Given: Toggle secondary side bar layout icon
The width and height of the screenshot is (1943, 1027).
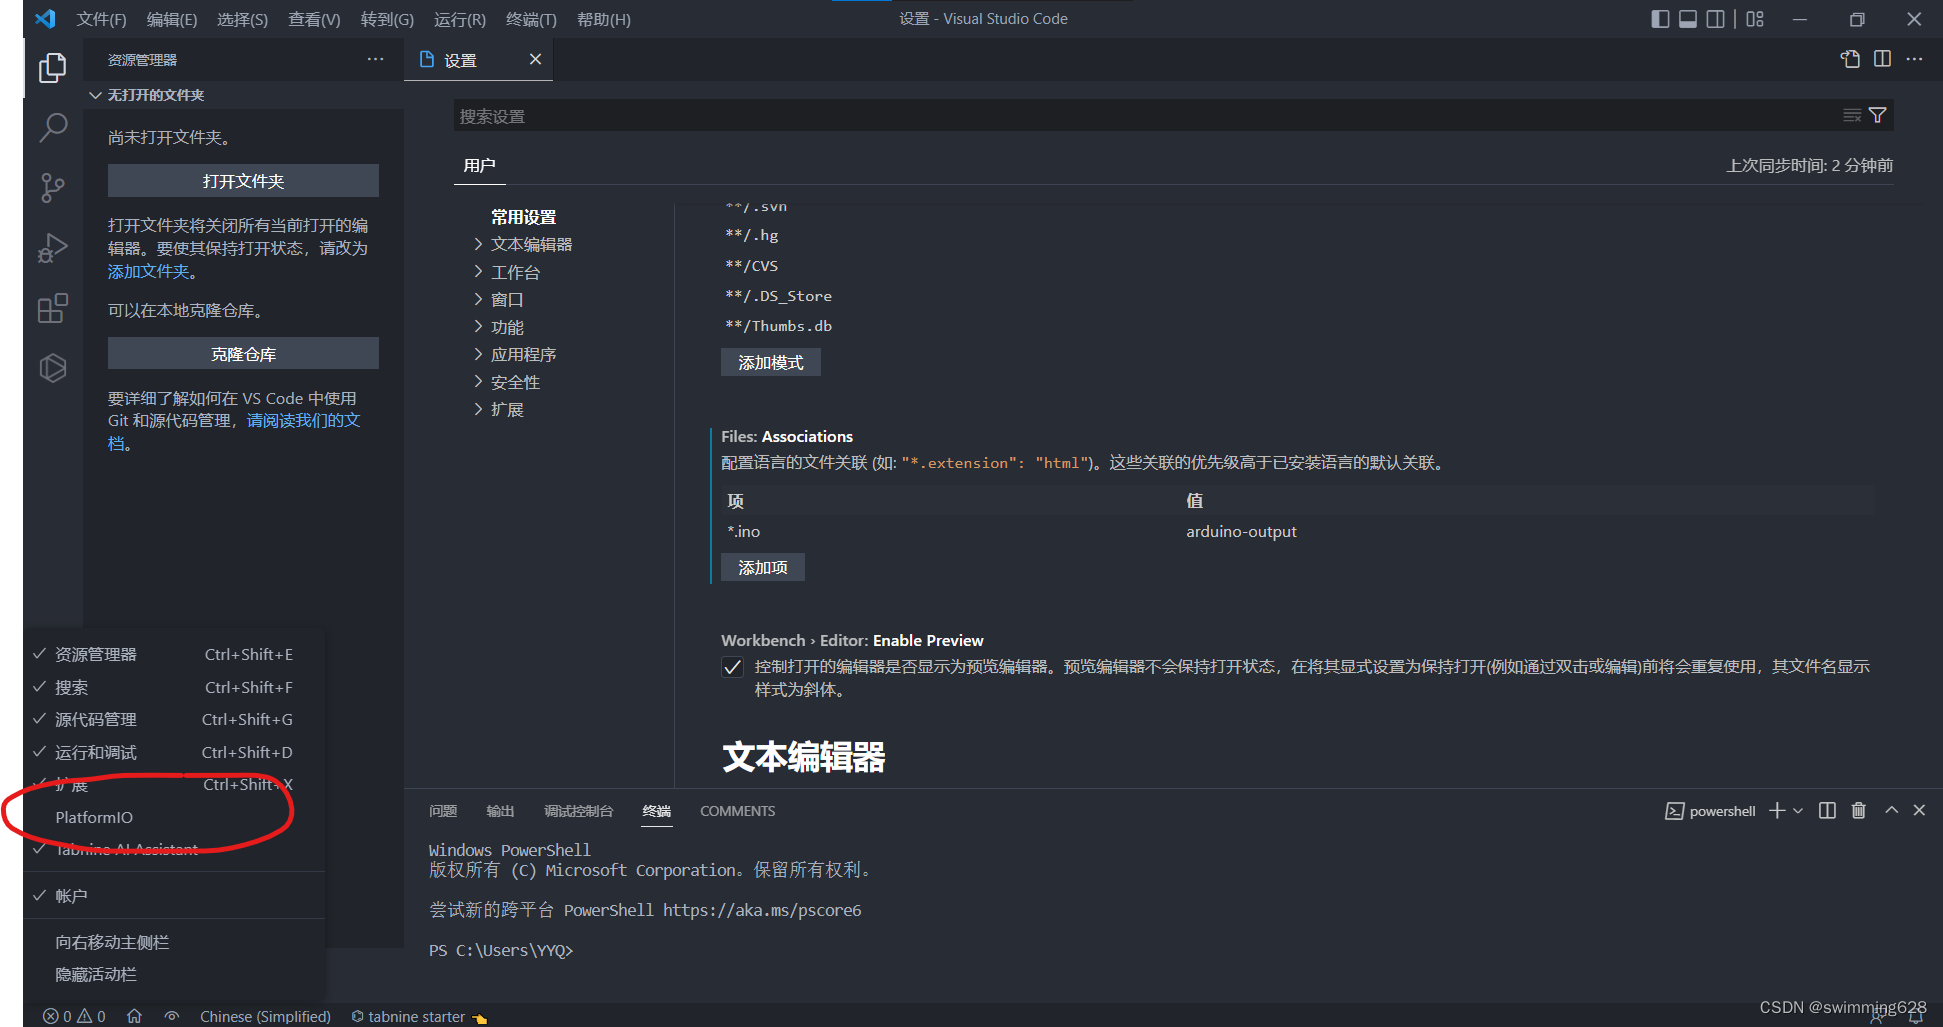Looking at the screenshot, I should (x=1715, y=19).
